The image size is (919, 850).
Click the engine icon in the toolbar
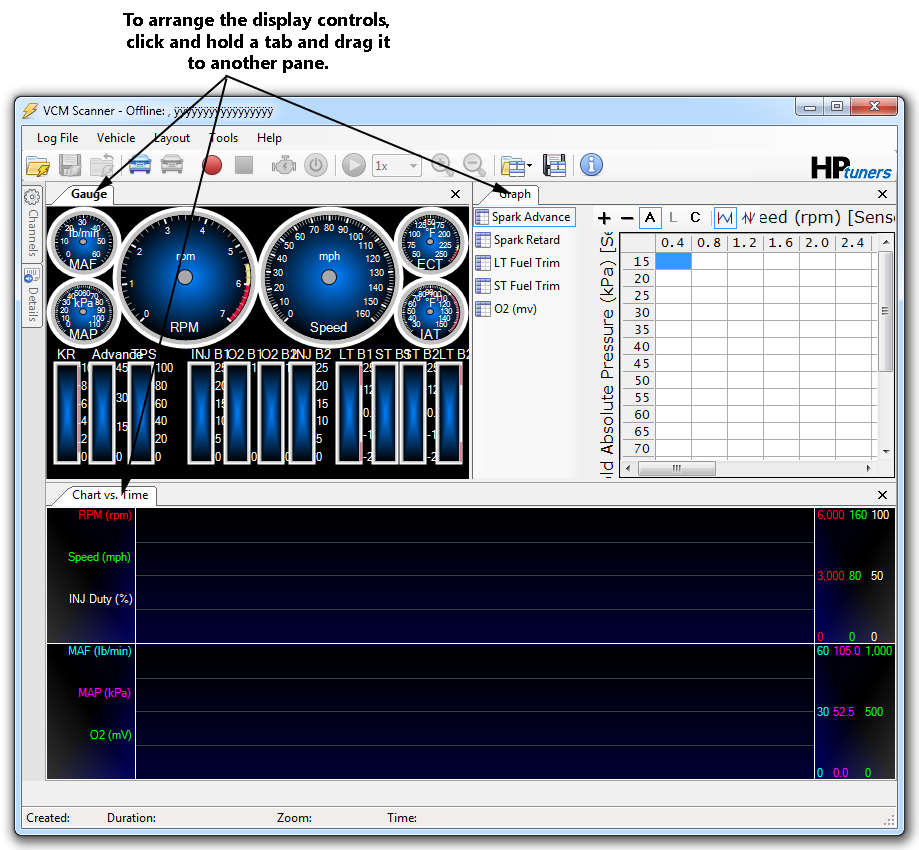[284, 166]
